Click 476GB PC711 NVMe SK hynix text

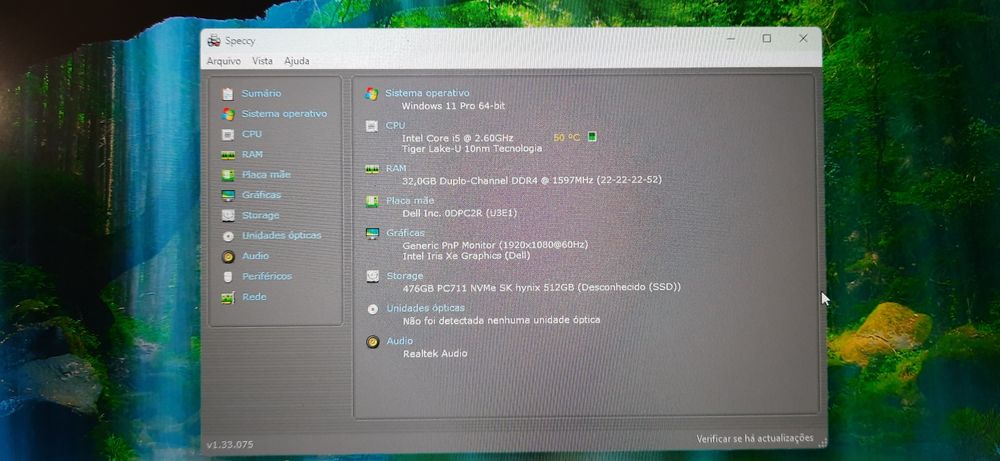tap(542, 288)
